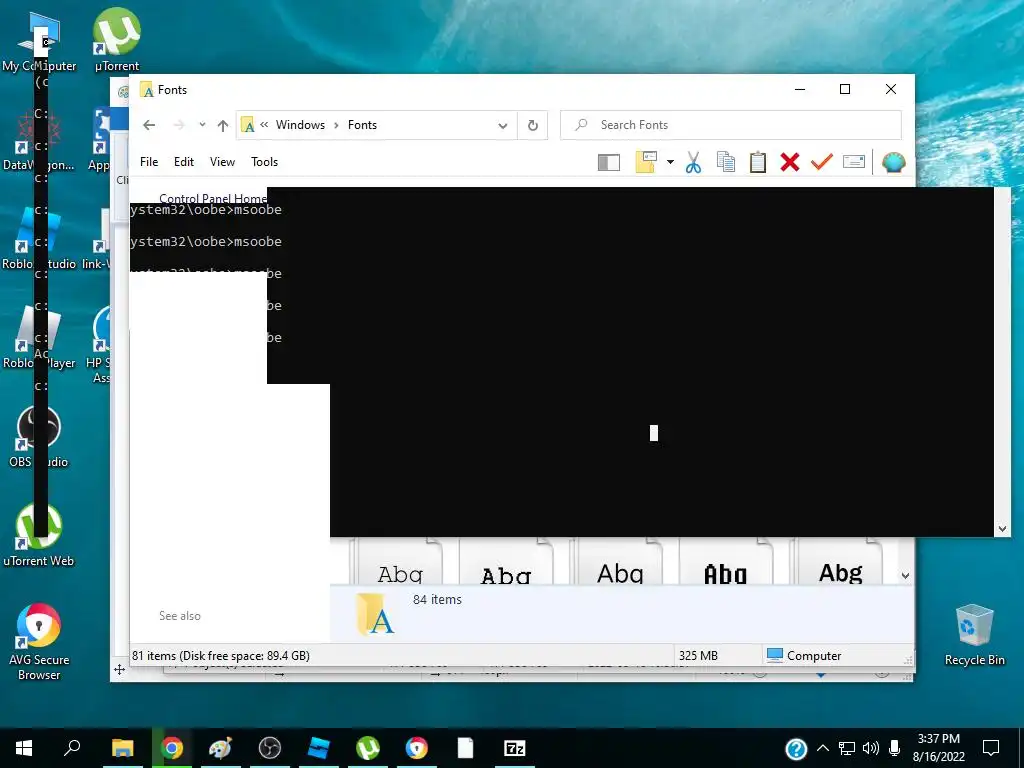Show hidden tray icons chevron

click(x=823, y=748)
